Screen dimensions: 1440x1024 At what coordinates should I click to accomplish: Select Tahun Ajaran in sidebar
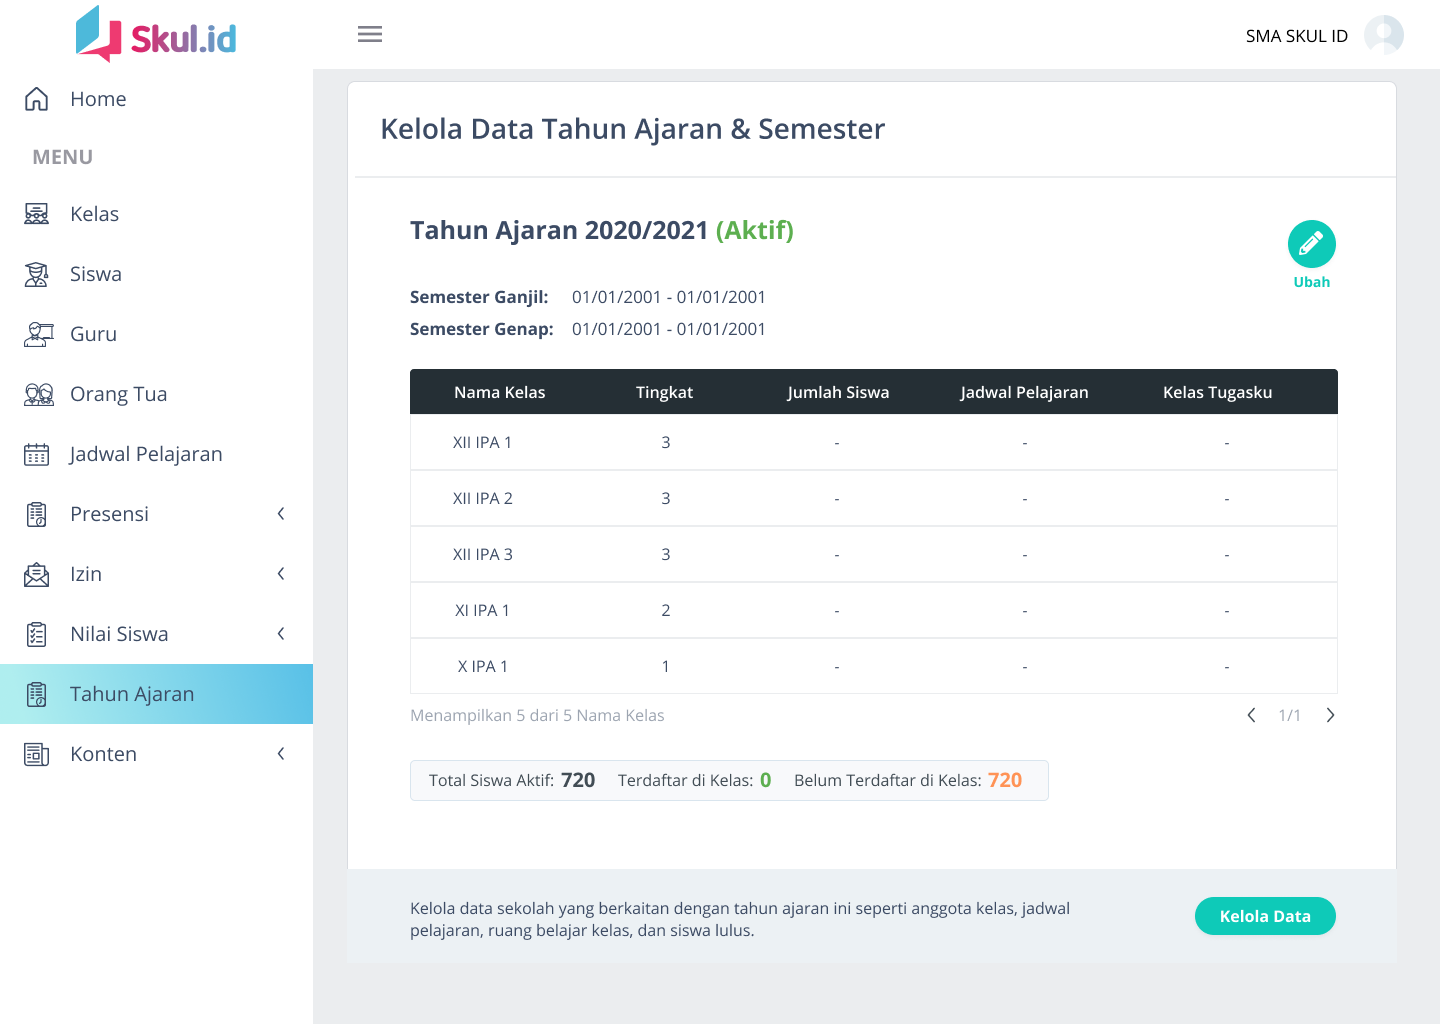coord(132,694)
